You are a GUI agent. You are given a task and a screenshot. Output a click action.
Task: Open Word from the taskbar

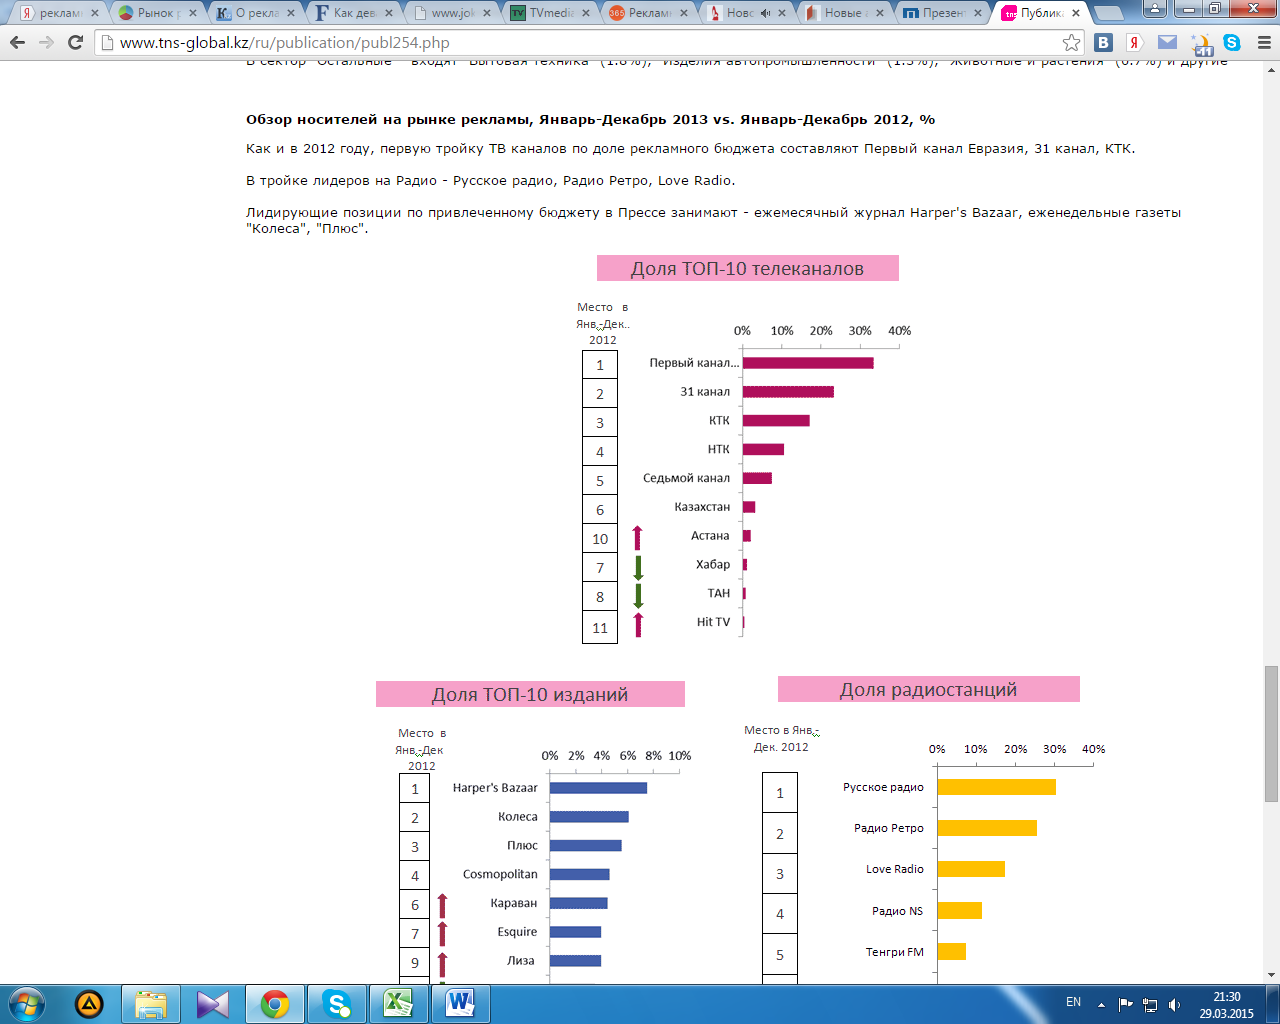pyautogui.click(x=461, y=1003)
